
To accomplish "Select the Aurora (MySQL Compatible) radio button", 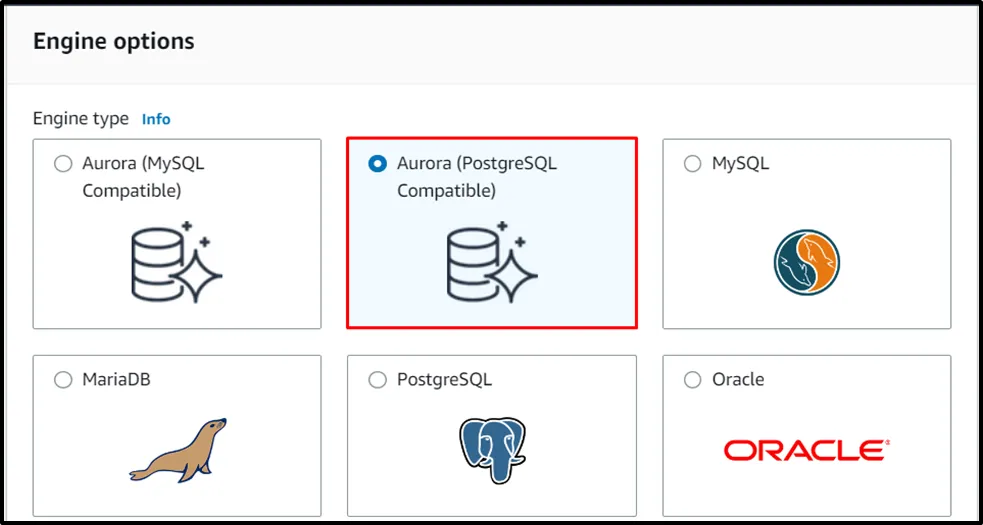I will tap(63, 164).
